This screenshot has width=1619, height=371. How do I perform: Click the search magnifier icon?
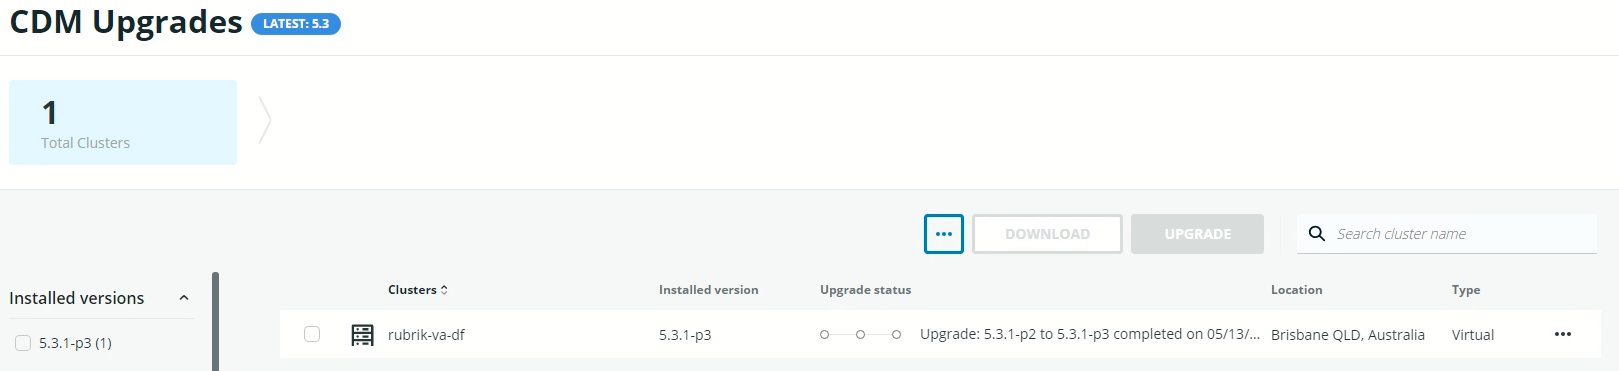(x=1317, y=233)
